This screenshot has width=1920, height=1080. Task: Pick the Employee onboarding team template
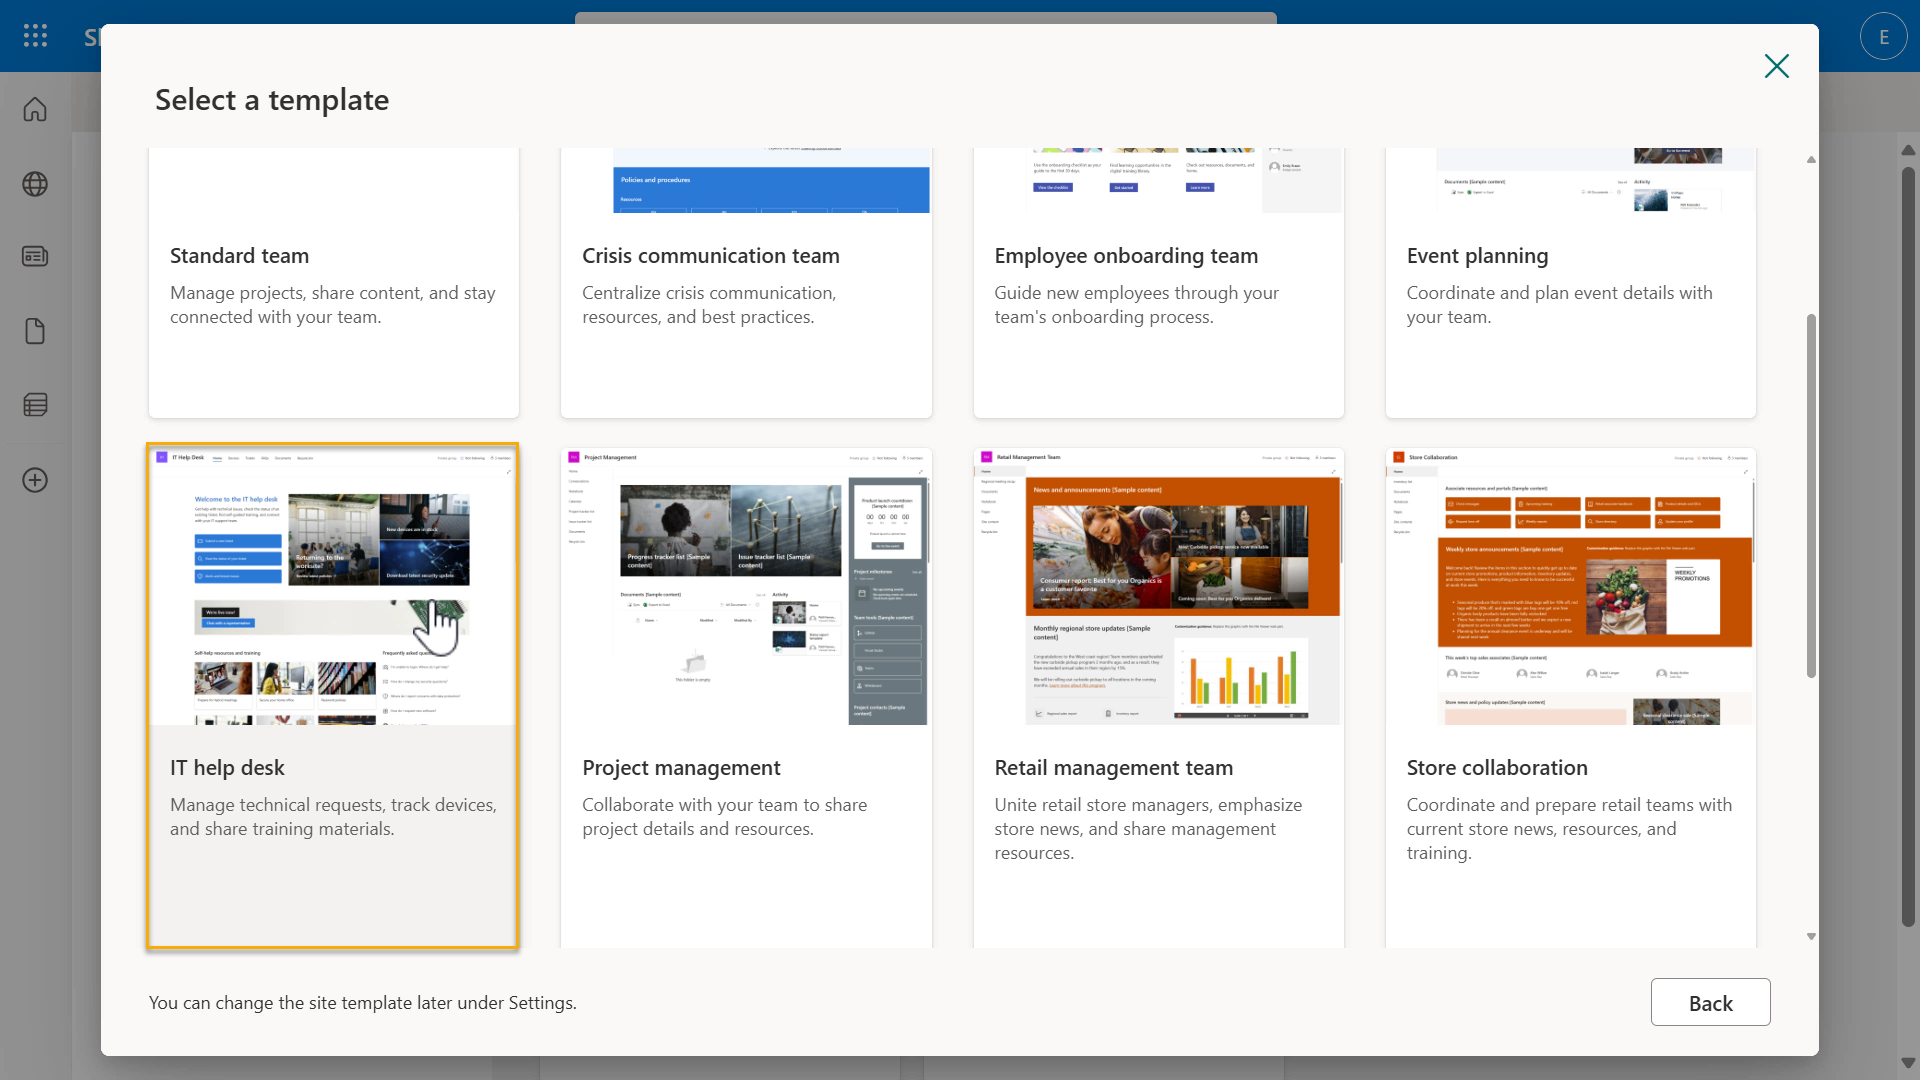click(x=1158, y=282)
